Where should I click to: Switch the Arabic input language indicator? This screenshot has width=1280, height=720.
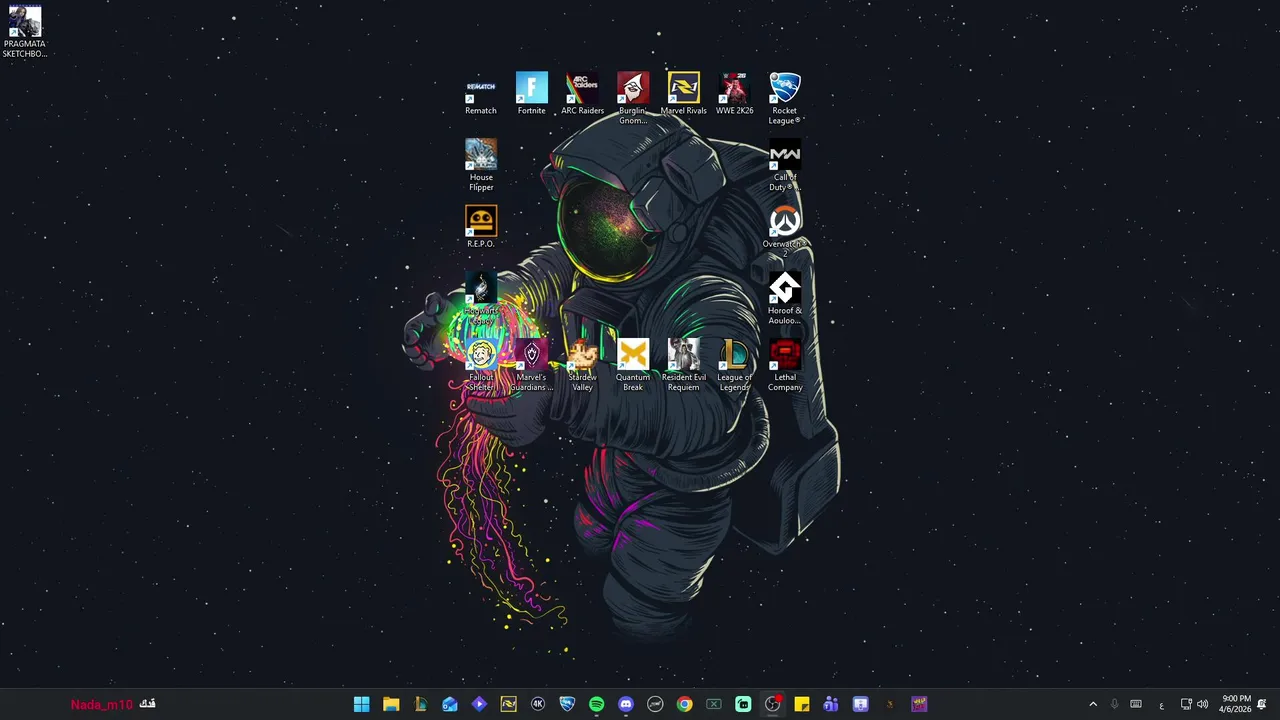coord(1161,704)
